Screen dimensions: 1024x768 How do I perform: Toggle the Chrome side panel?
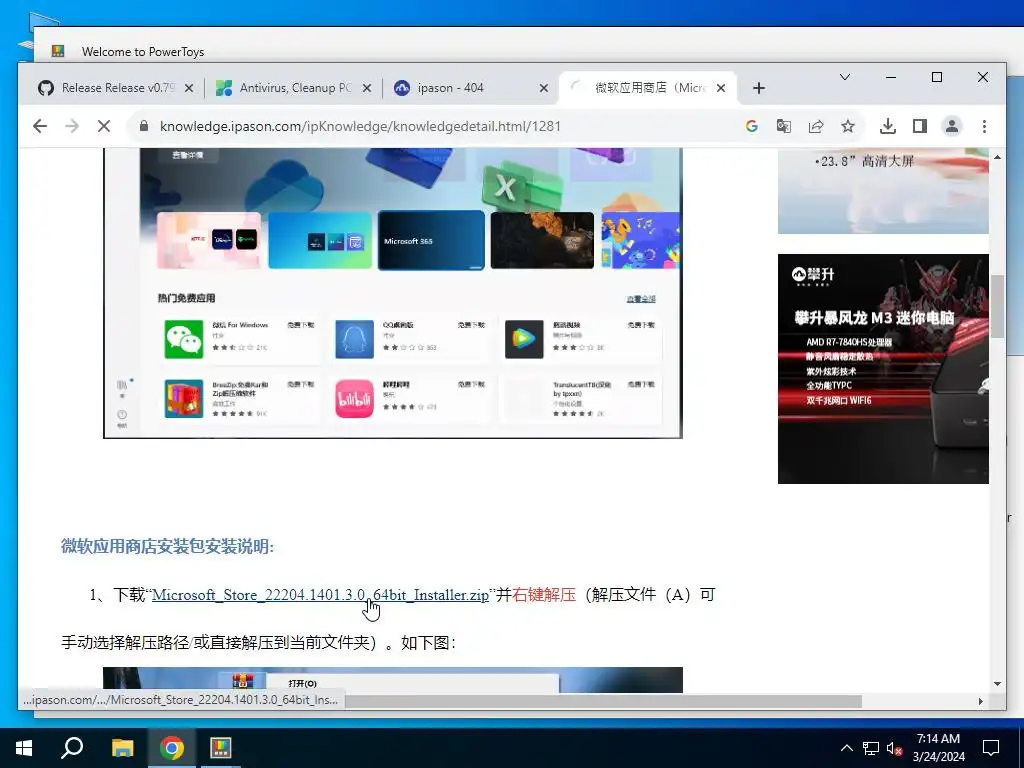point(920,126)
